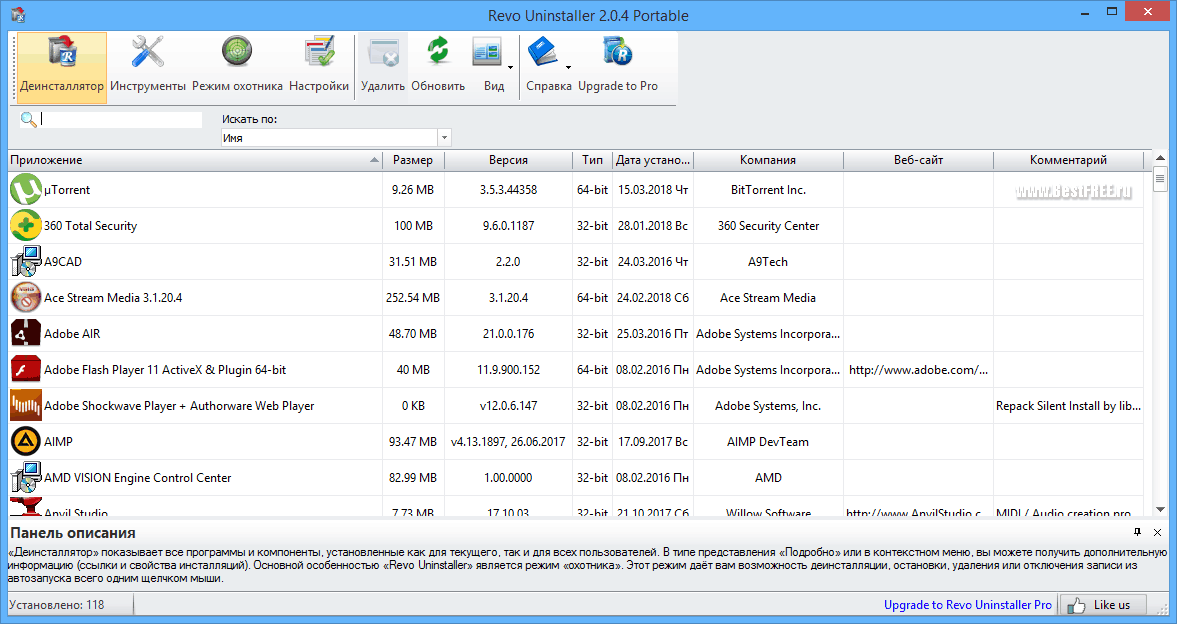Pin the Панель описания panel
The width and height of the screenshot is (1177, 624).
(1137, 532)
